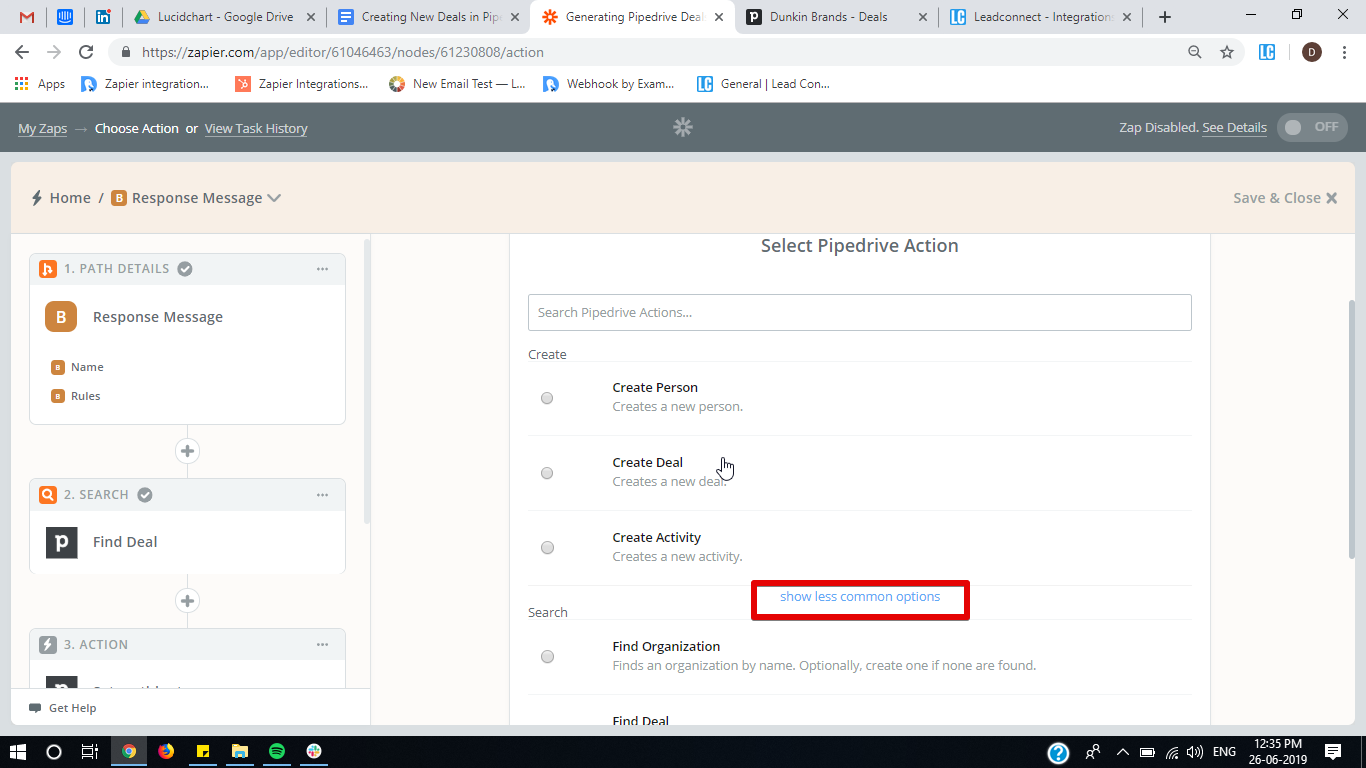
Task: Add step after Find Deal
Action: 187,600
